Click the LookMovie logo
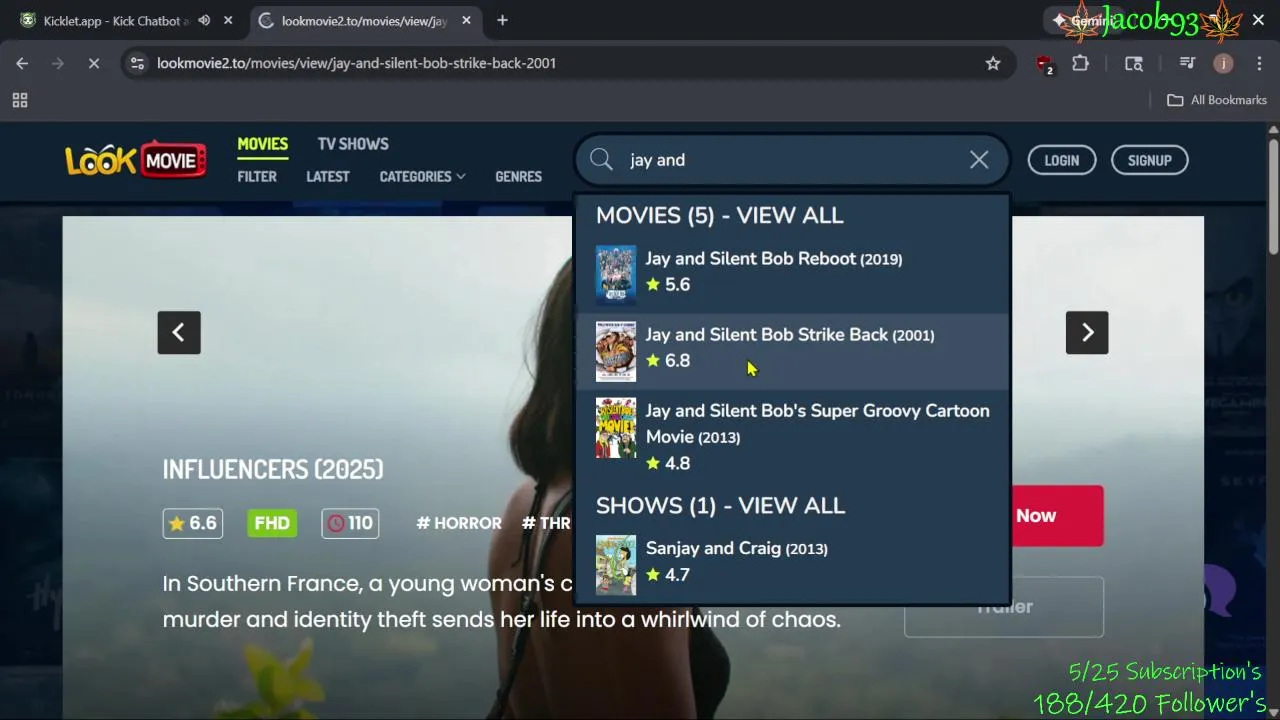This screenshot has width=1280, height=720. (136, 160)
